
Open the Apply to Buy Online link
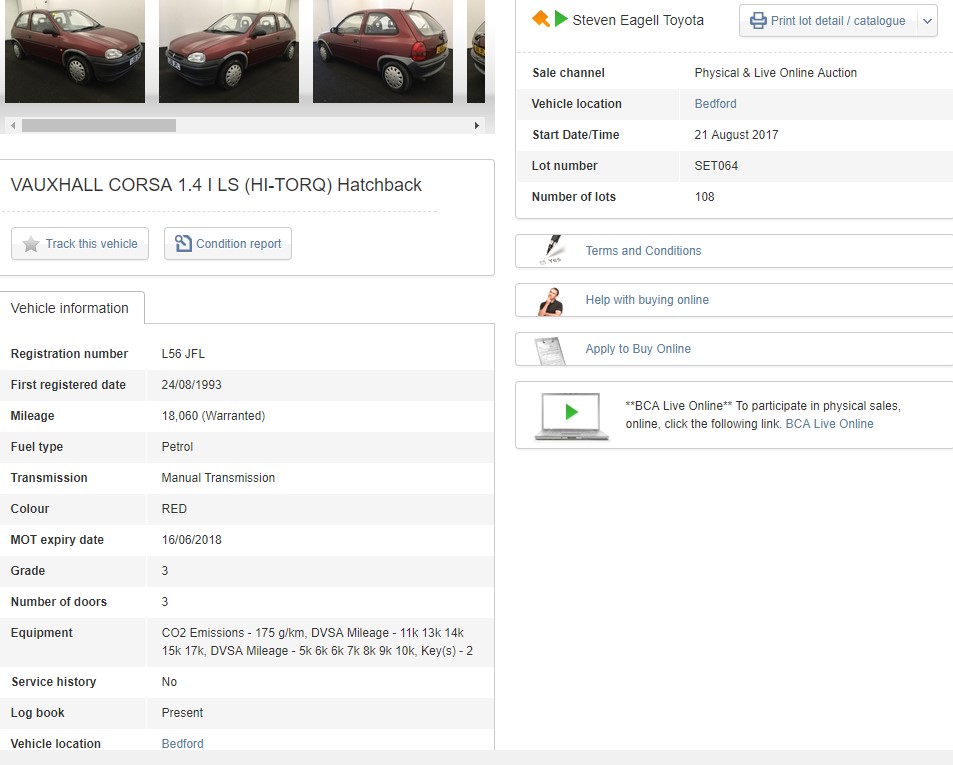point(638,349)
